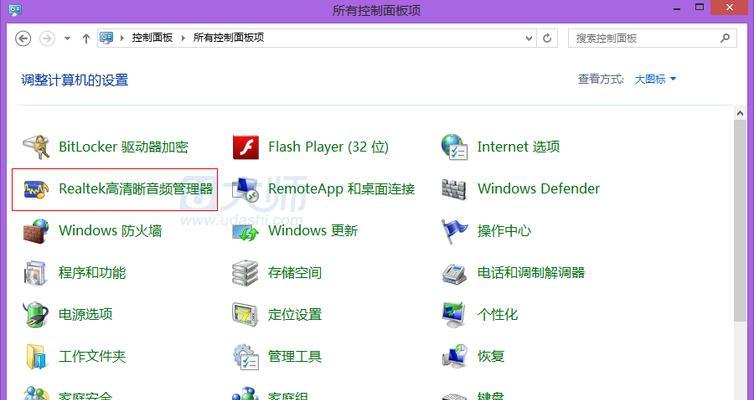Image resolution: width=754 pixels, height=400 pixels.
Task: Open the Windows 防火墙 text link
Action: point(110,231)
